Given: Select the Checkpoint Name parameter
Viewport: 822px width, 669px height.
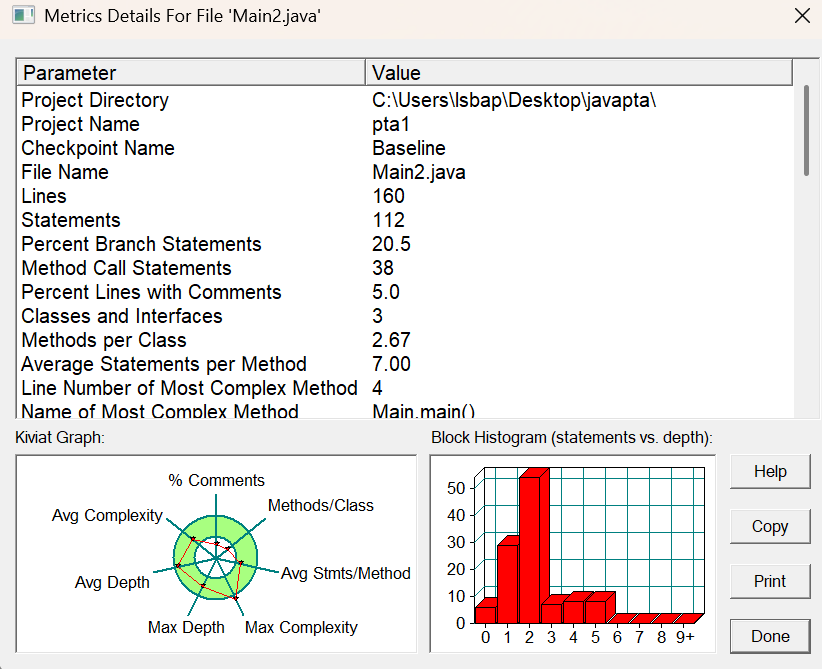Looking at the screenshot, I should click(x=98, y=148).
